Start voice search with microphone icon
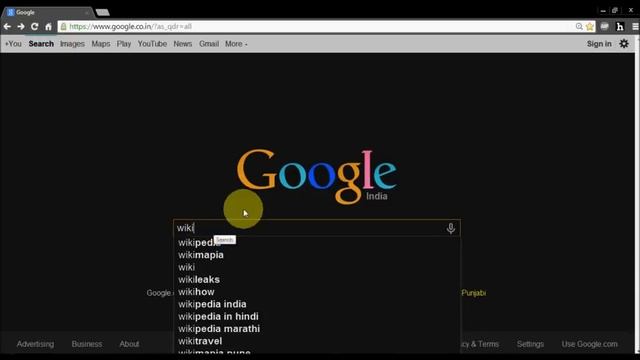Image resolution: width=640 pixels, height=360 pixels. pos(451,228)
